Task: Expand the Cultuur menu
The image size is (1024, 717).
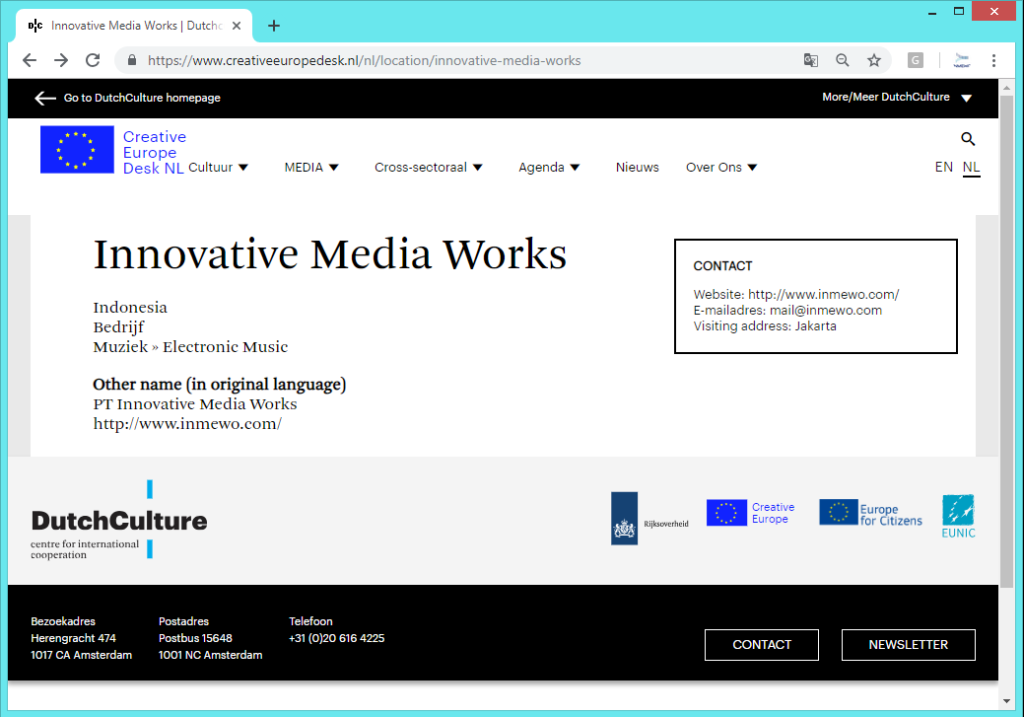Action: pos(218,167)
